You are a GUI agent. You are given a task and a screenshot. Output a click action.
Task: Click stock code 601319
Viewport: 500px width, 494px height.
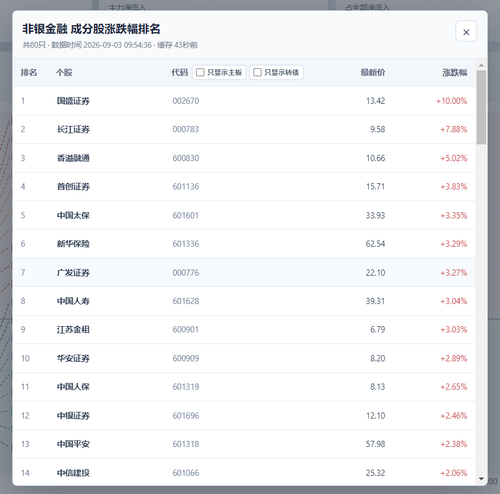click(x=186, y=387)
